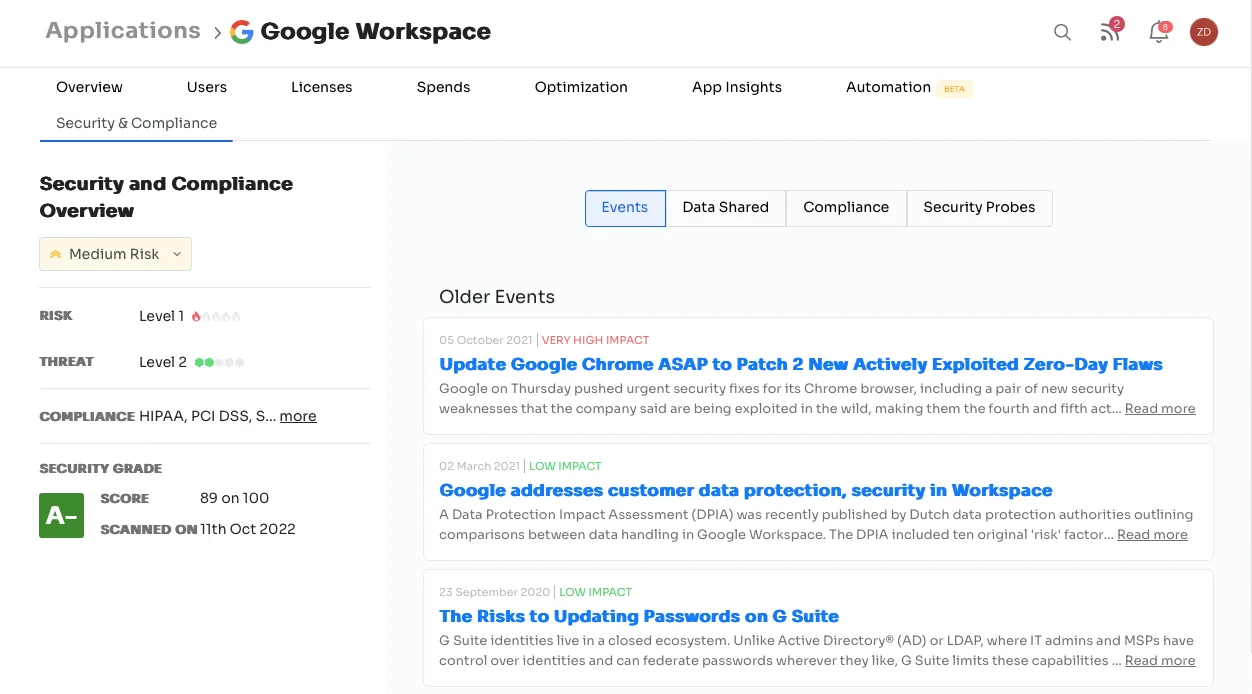Open the feed updates icon
This screenshot has height=694, width=1252.
(1110, 31)
